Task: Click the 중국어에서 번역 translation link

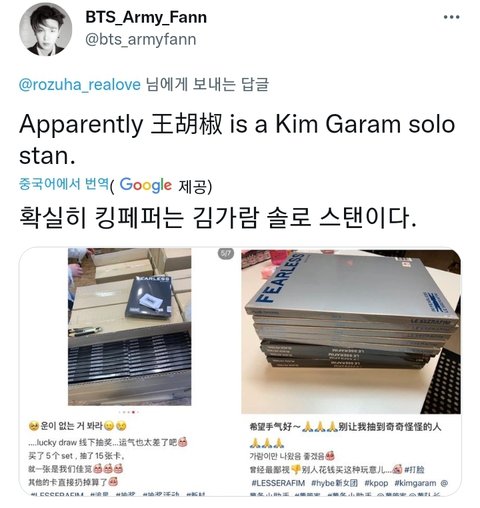Action: pyautogui.click(x=64, y=184)
